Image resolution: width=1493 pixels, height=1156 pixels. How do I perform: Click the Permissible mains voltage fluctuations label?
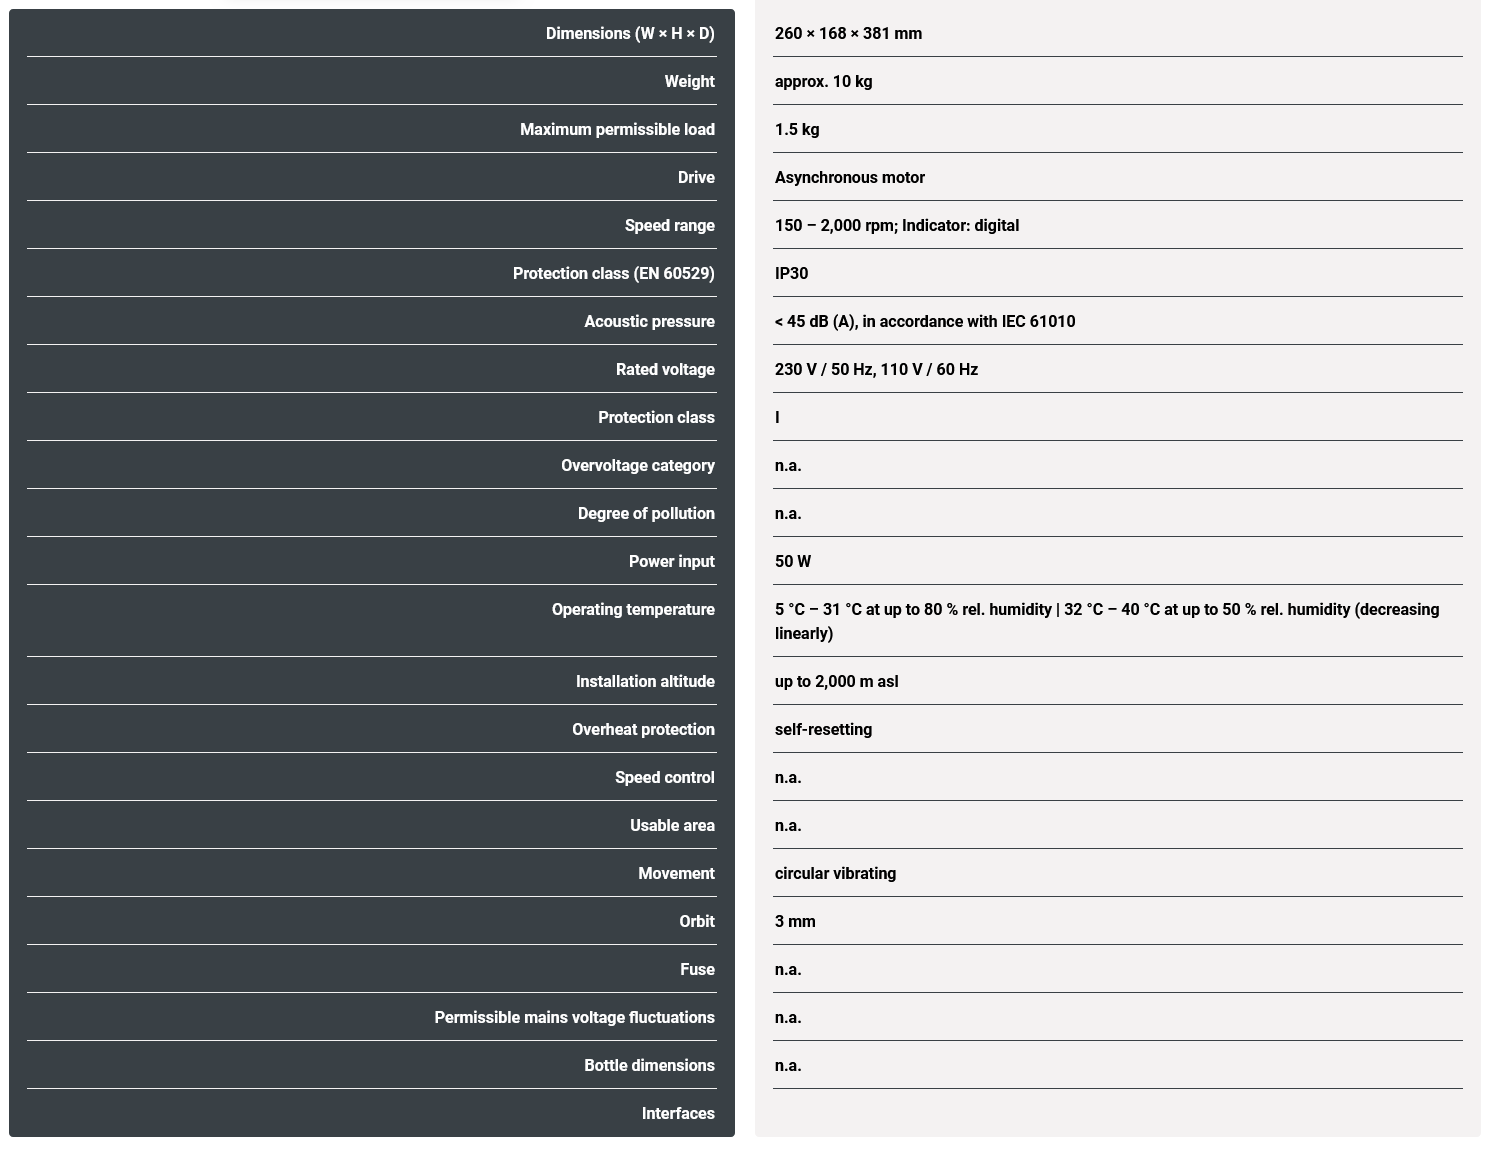[574, 1018]
